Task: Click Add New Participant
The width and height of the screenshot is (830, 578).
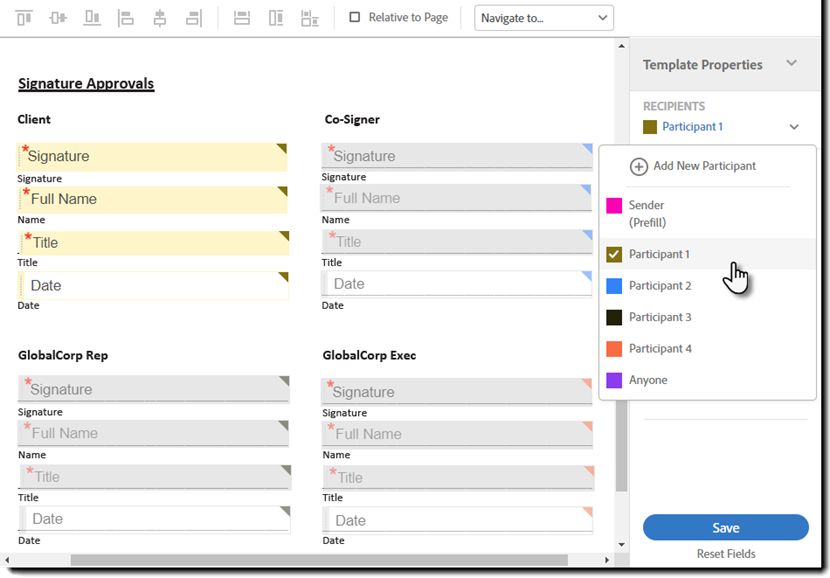Action: tap(693, 166)
